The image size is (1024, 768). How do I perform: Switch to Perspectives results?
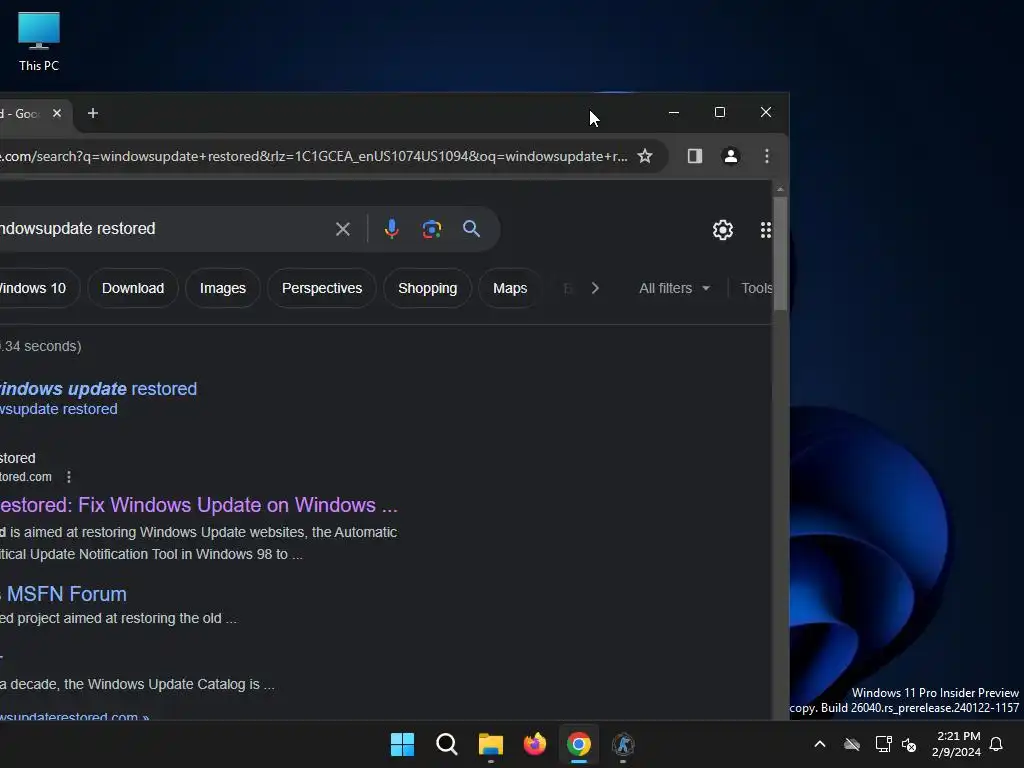[322, 288]
